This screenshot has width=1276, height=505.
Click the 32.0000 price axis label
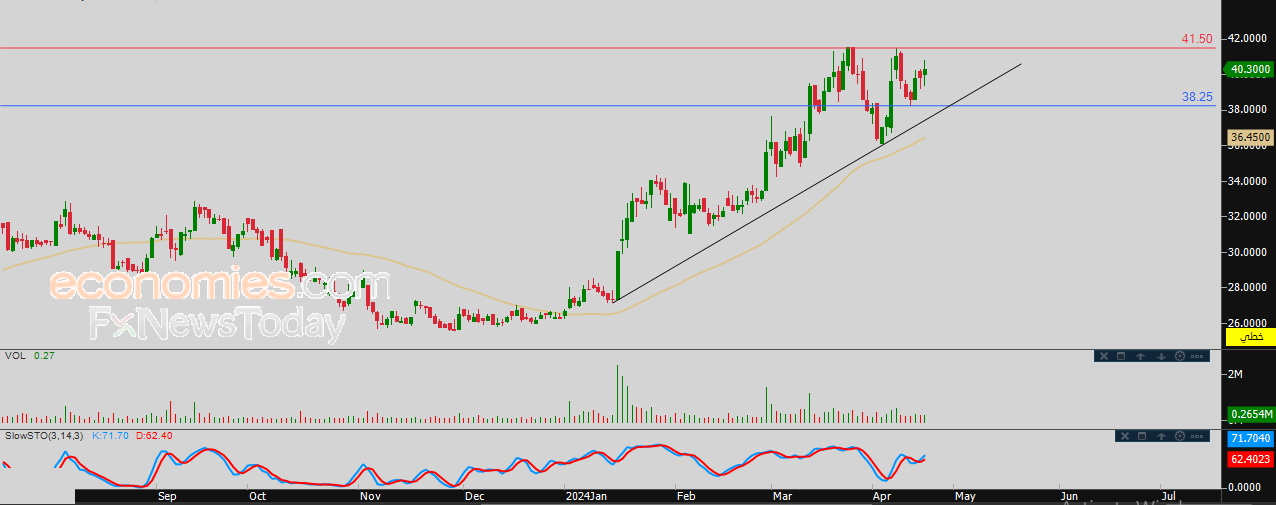1249,216
